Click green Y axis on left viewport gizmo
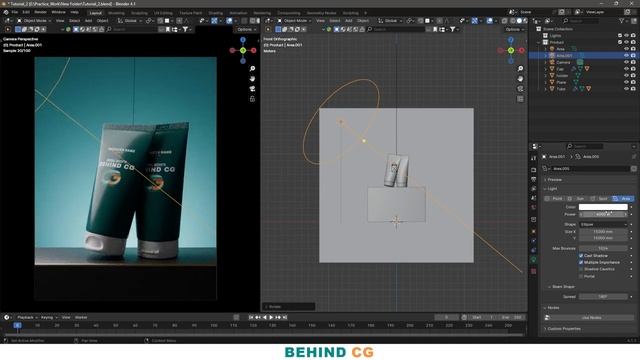The width and height of the screenshot is (640, 360). tap(243, 50)
